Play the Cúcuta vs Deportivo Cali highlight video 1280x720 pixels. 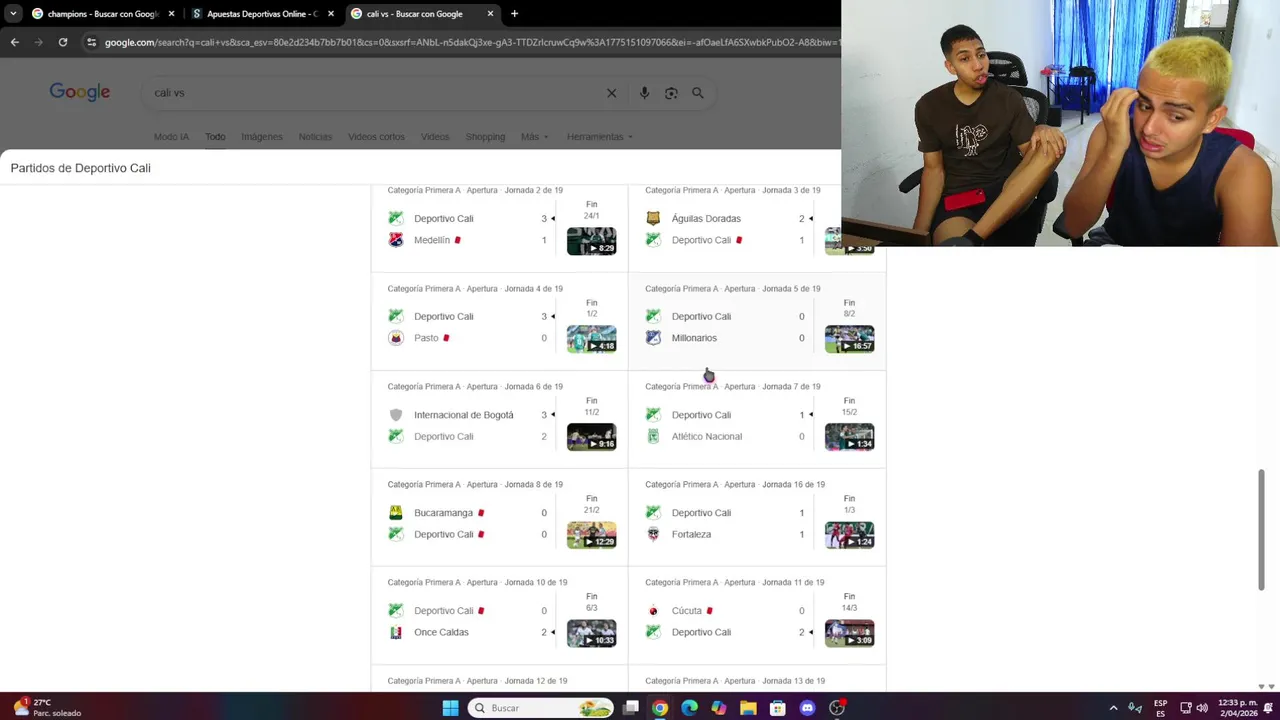point(849,633)
